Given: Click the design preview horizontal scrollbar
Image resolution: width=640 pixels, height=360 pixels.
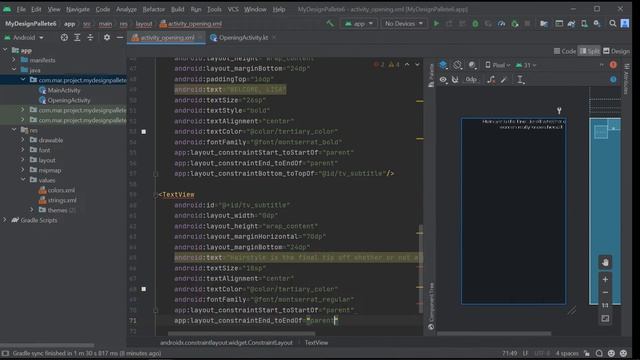Looking at the screenshot, I should click(494, 333).
